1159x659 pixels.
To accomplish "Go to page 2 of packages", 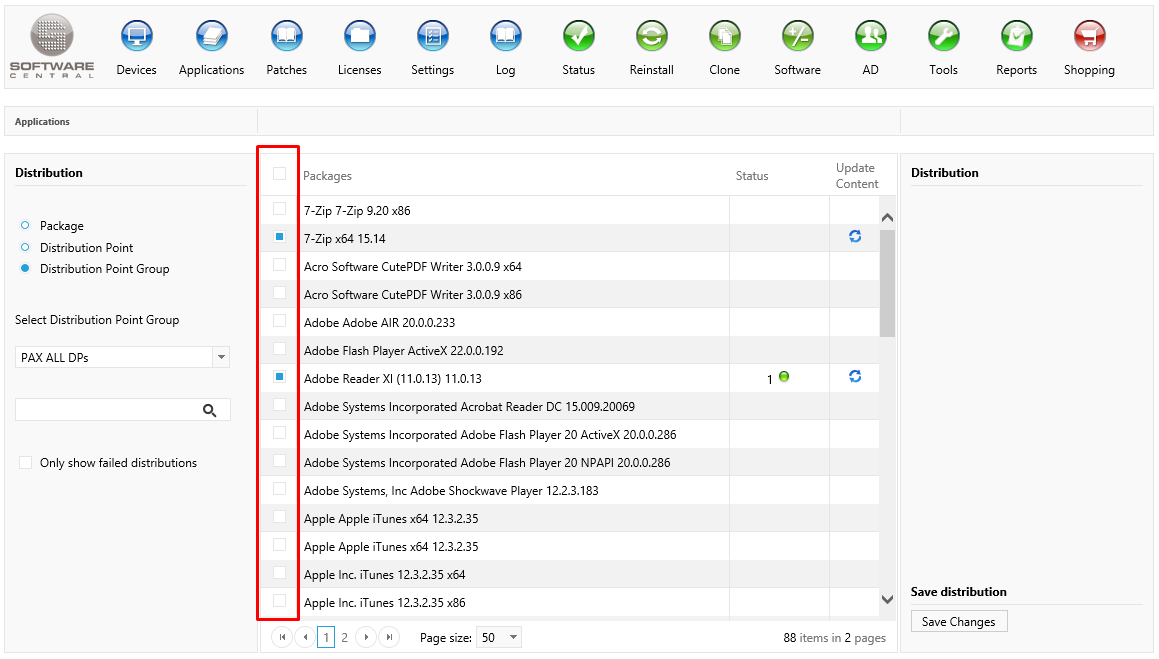I will [x=345, y=637].
